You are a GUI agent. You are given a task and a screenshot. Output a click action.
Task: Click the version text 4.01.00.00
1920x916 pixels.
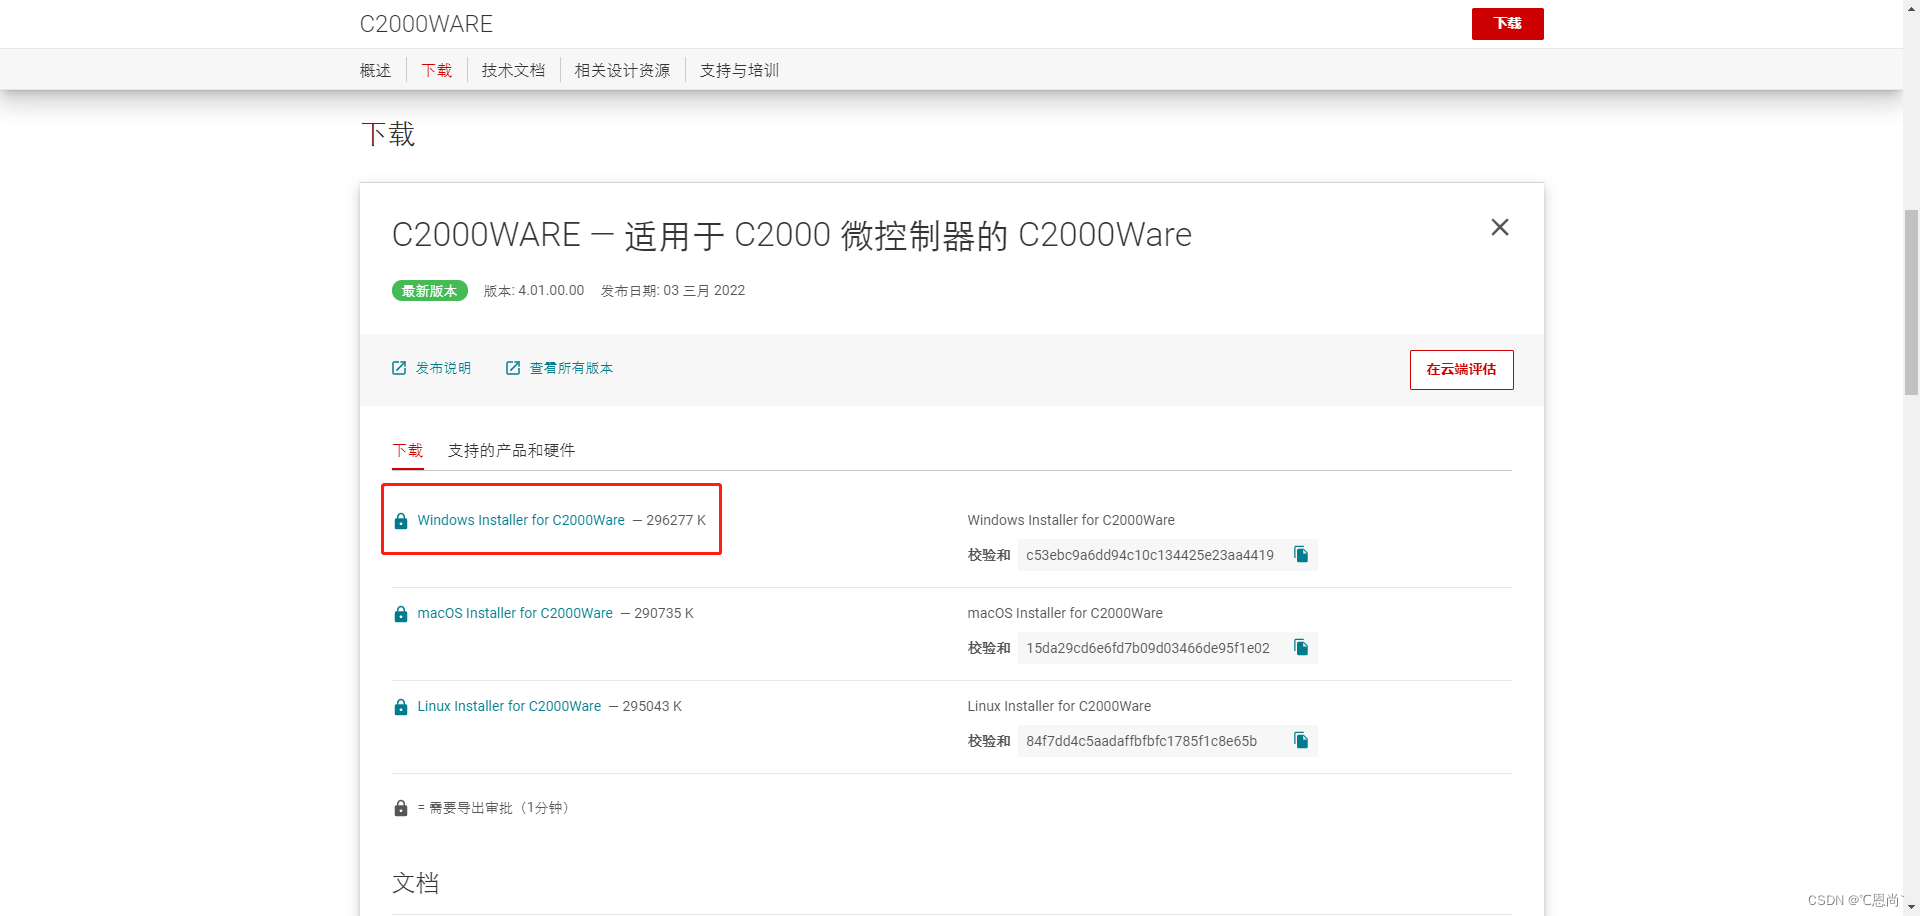(551, 290)
